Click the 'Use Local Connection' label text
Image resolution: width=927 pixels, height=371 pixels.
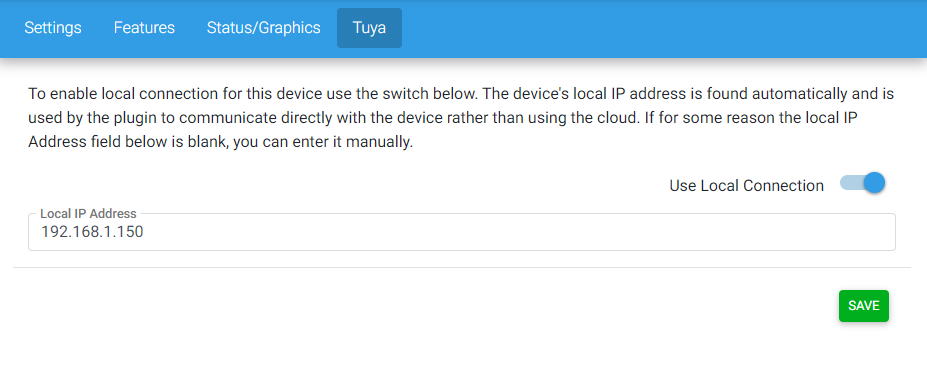746,186
